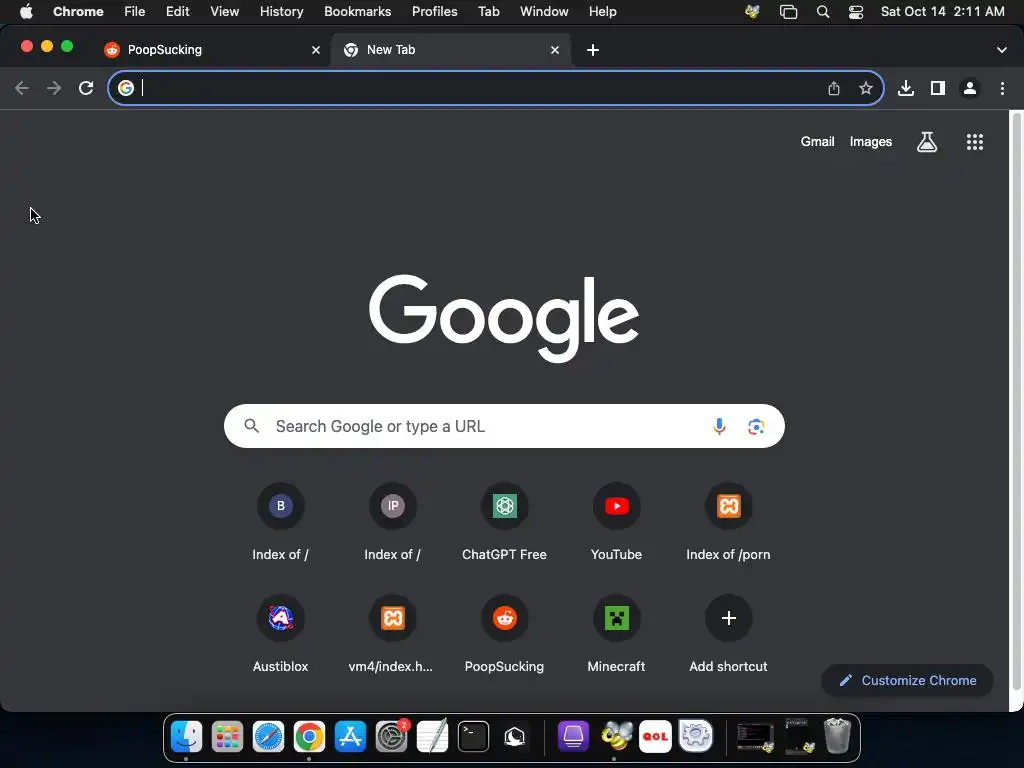The image size is (1024, 768).
Task: Open the File menu
Action: point(135,12)
